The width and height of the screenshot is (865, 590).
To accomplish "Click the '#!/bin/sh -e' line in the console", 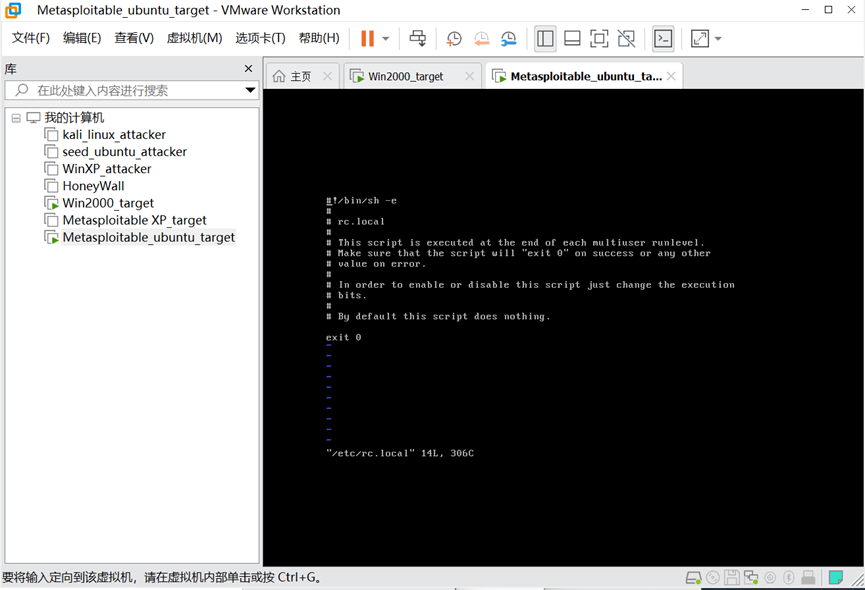I will pos(361,201).
